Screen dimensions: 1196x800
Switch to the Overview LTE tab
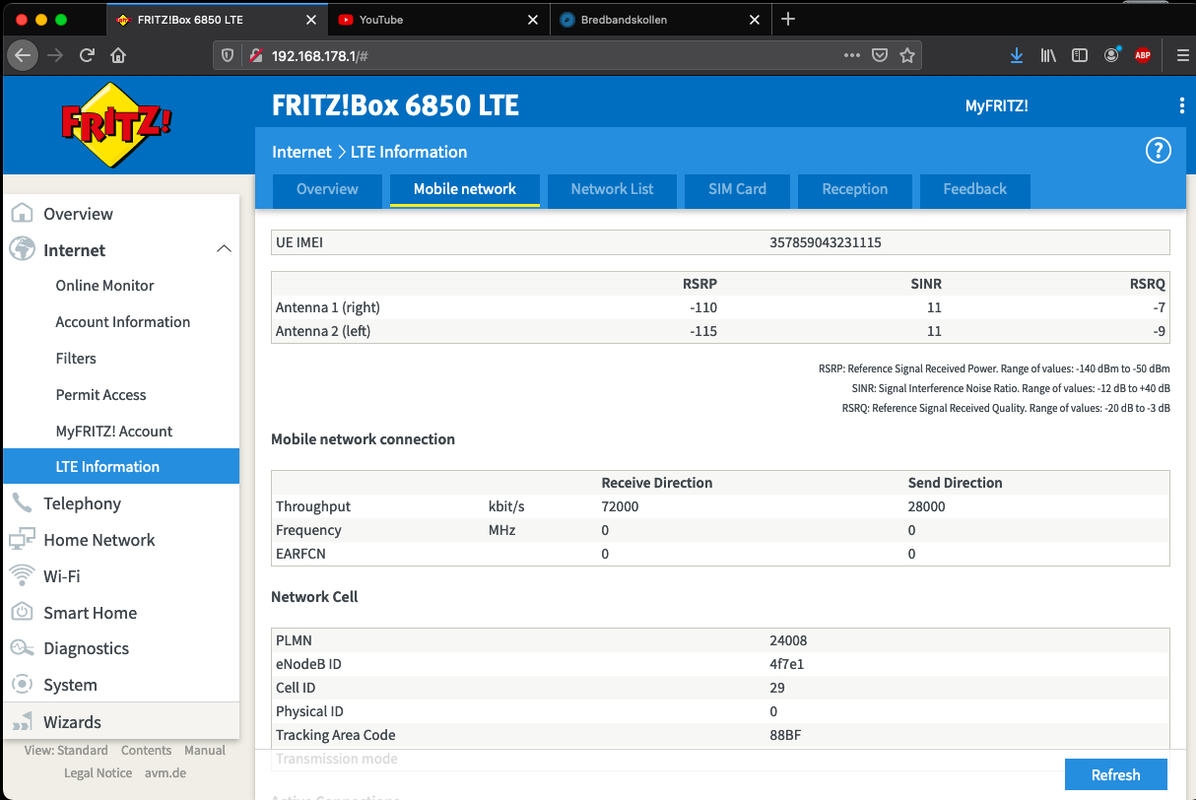(327, 190)
